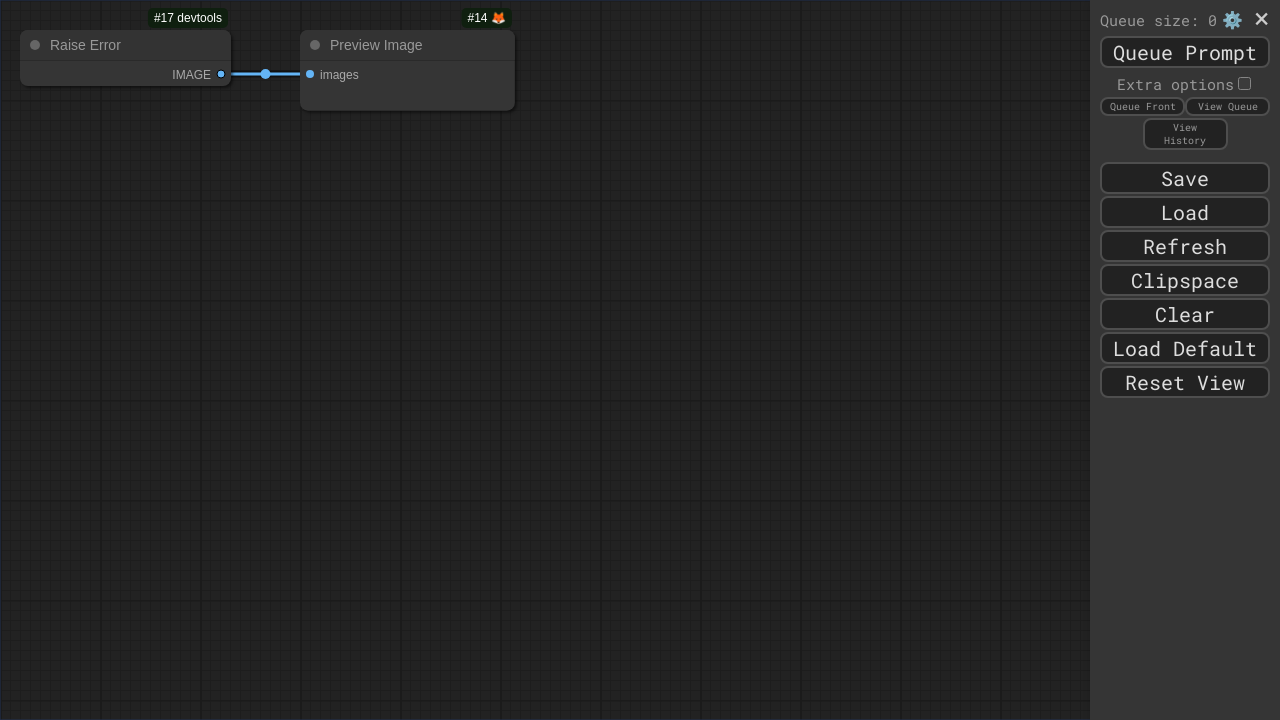Close the queue menu panel
1280x720 pixels.
coord(1261,19)
